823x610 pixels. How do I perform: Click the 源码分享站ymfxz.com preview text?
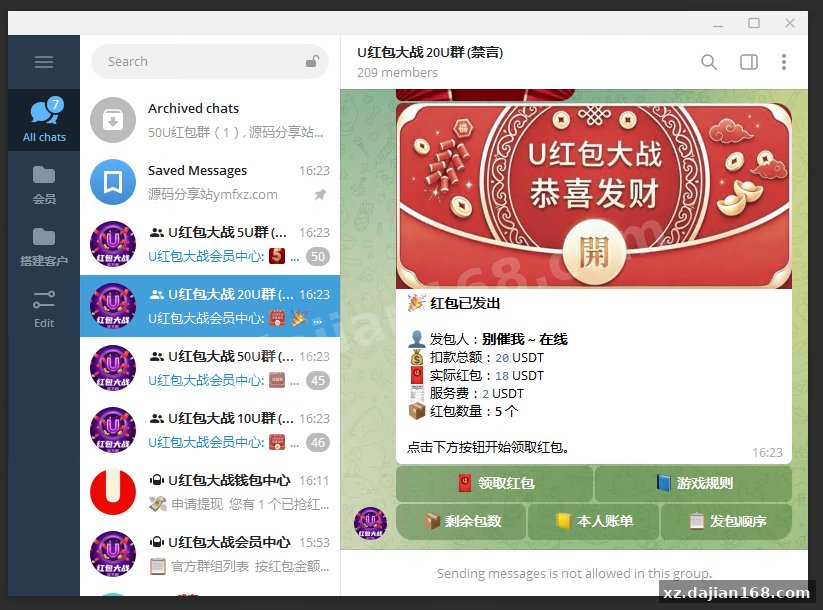213,195
